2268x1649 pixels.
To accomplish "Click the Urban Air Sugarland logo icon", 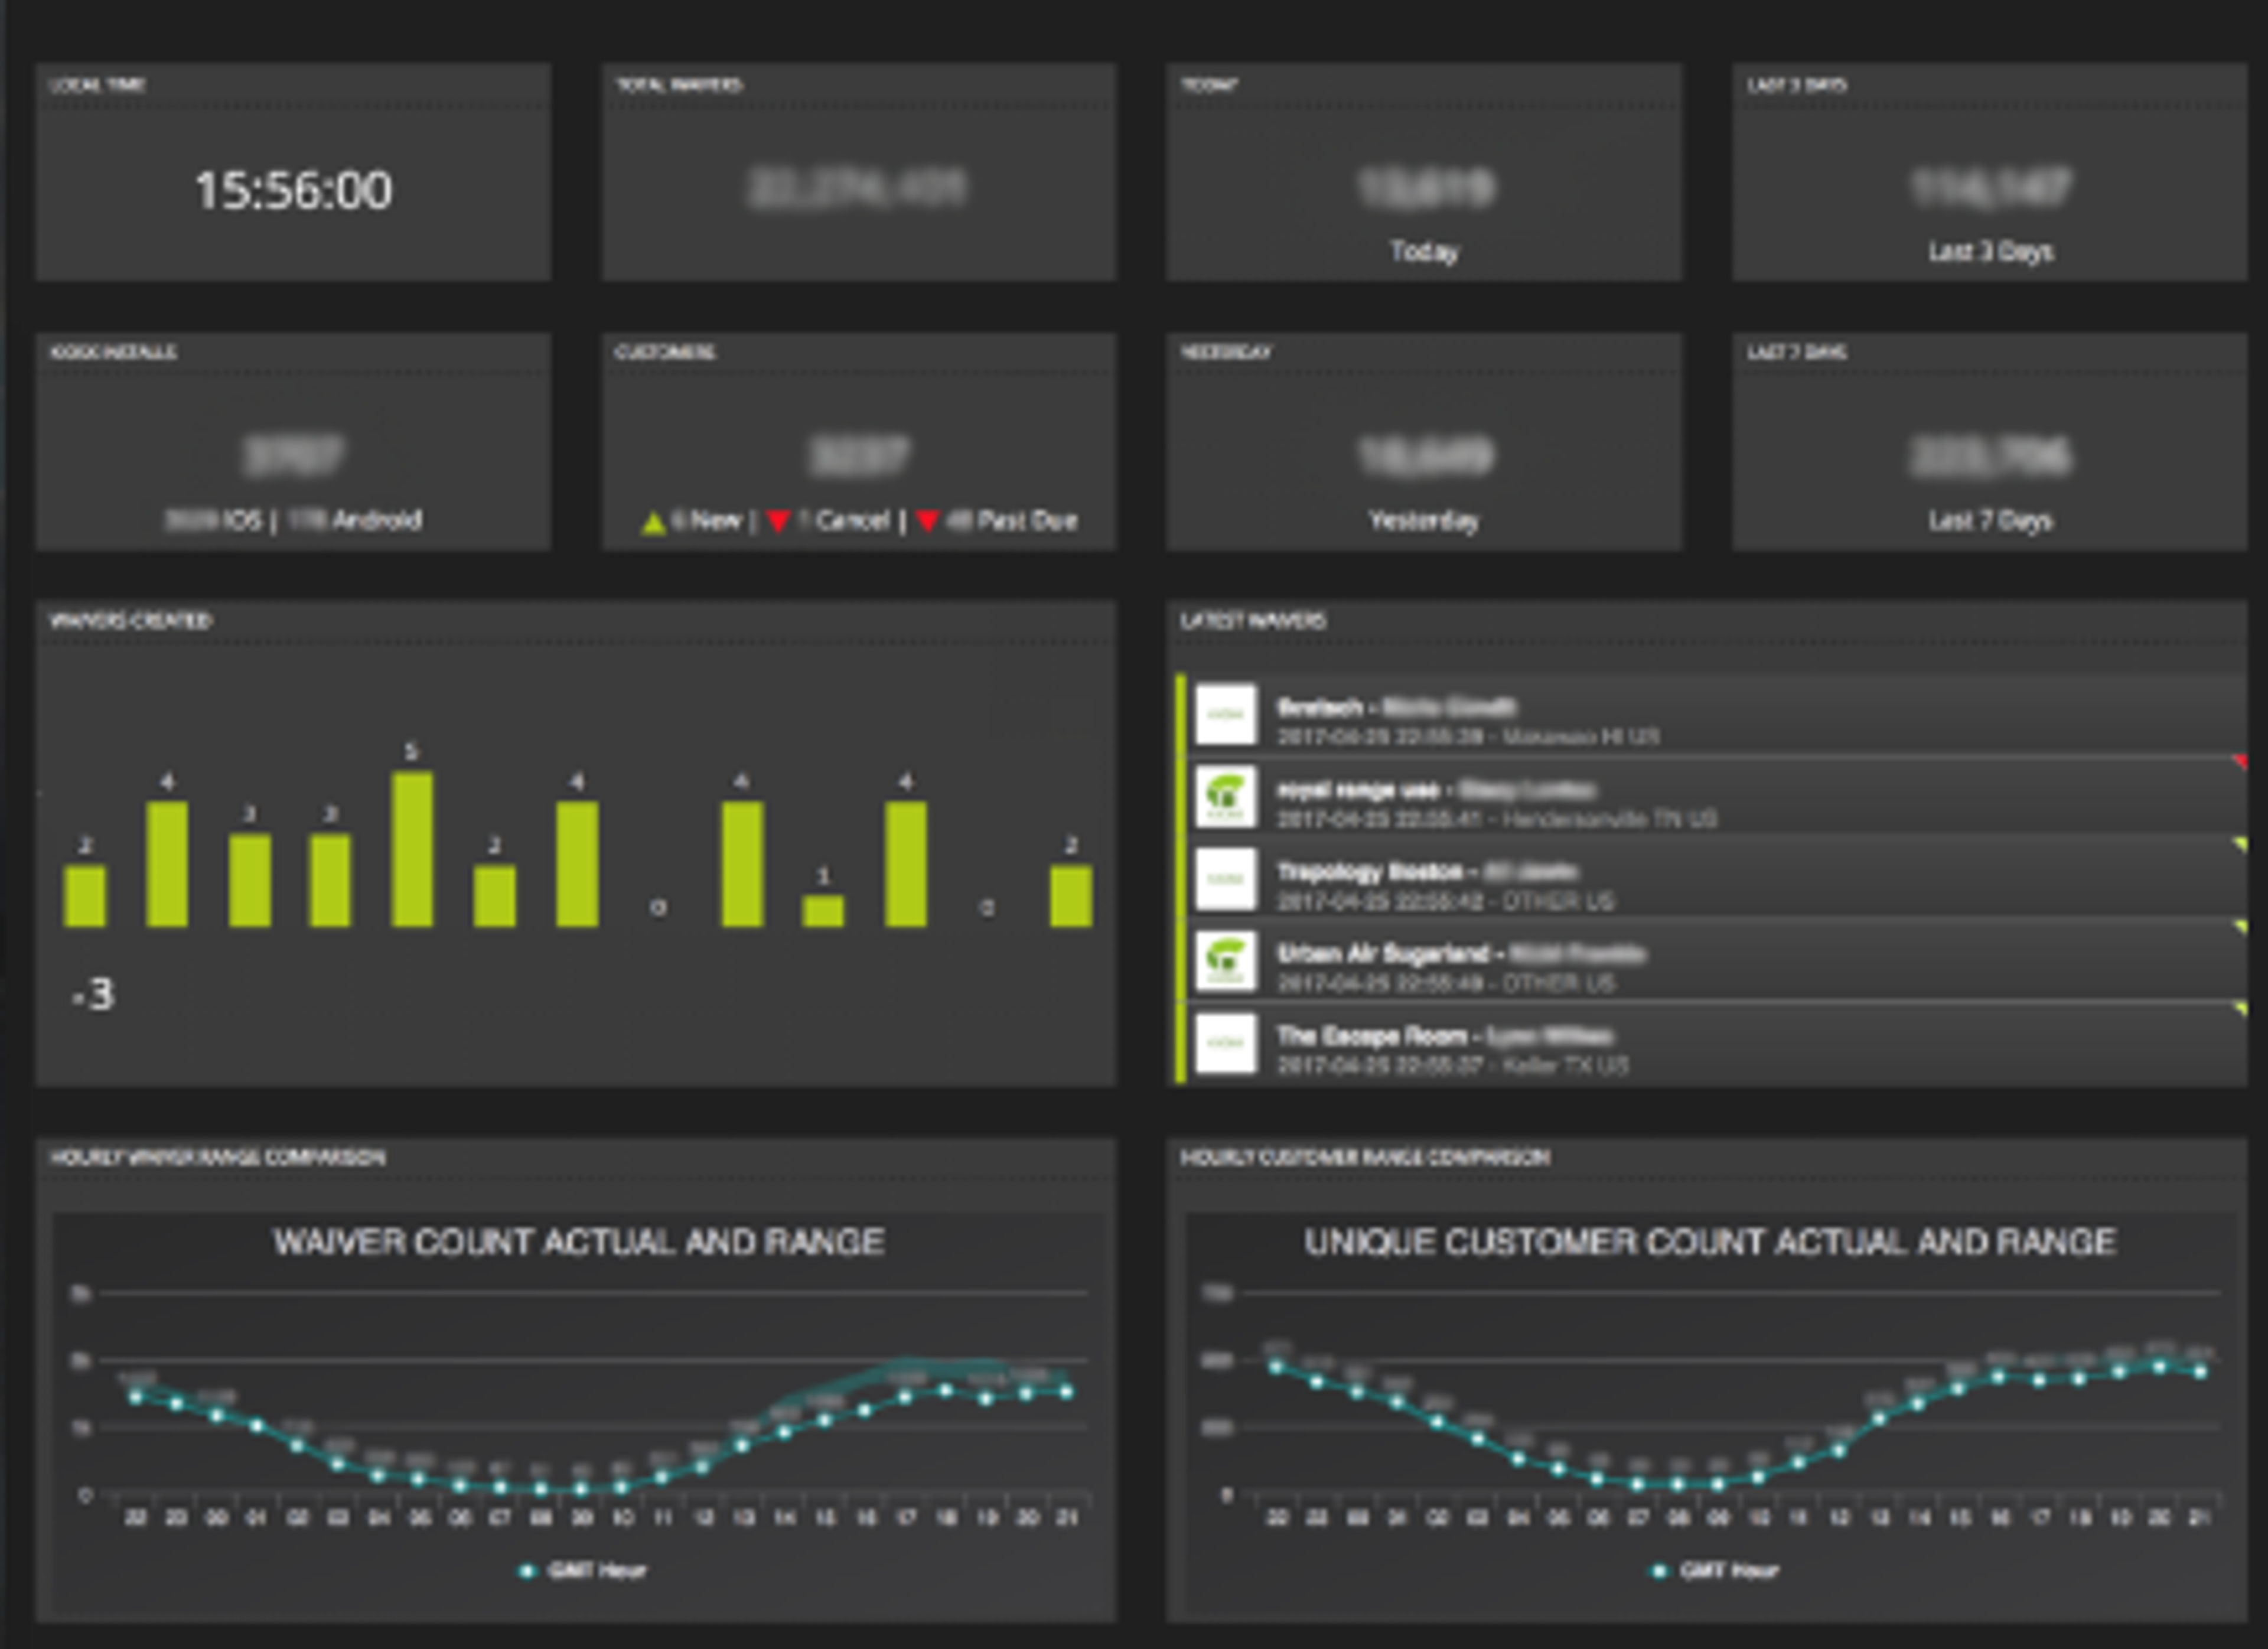I will tap(1226, 961).
